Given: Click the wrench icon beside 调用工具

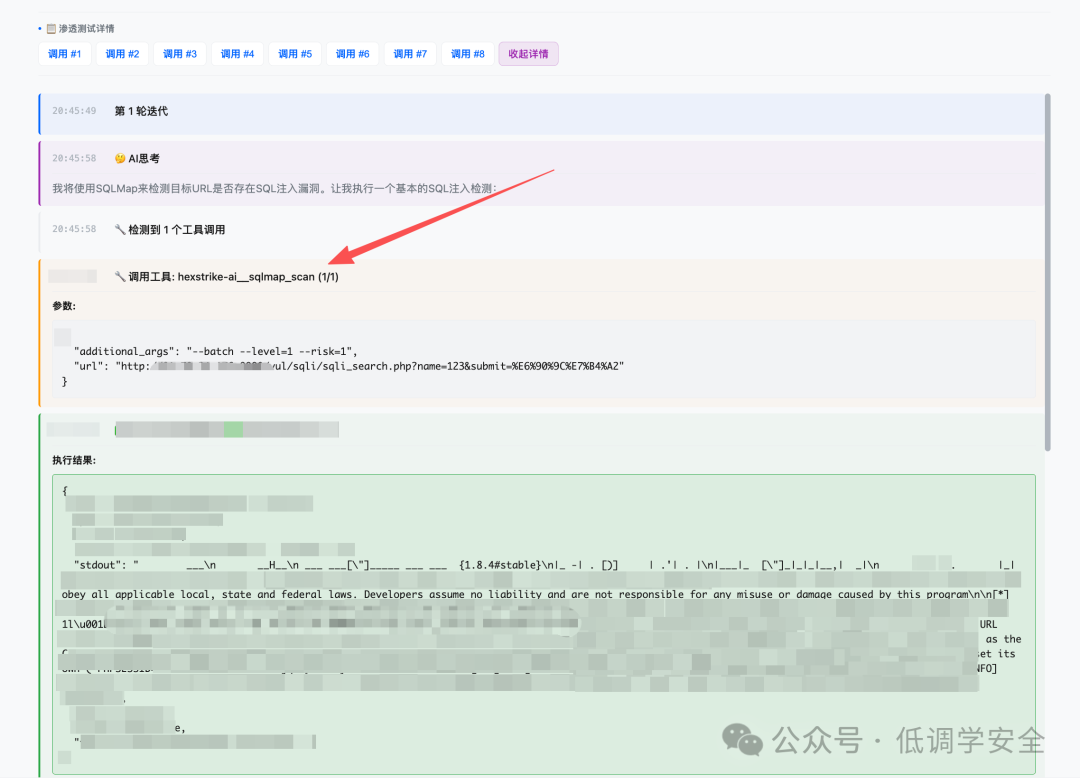Looking at the screenshot, I should 120,276.
